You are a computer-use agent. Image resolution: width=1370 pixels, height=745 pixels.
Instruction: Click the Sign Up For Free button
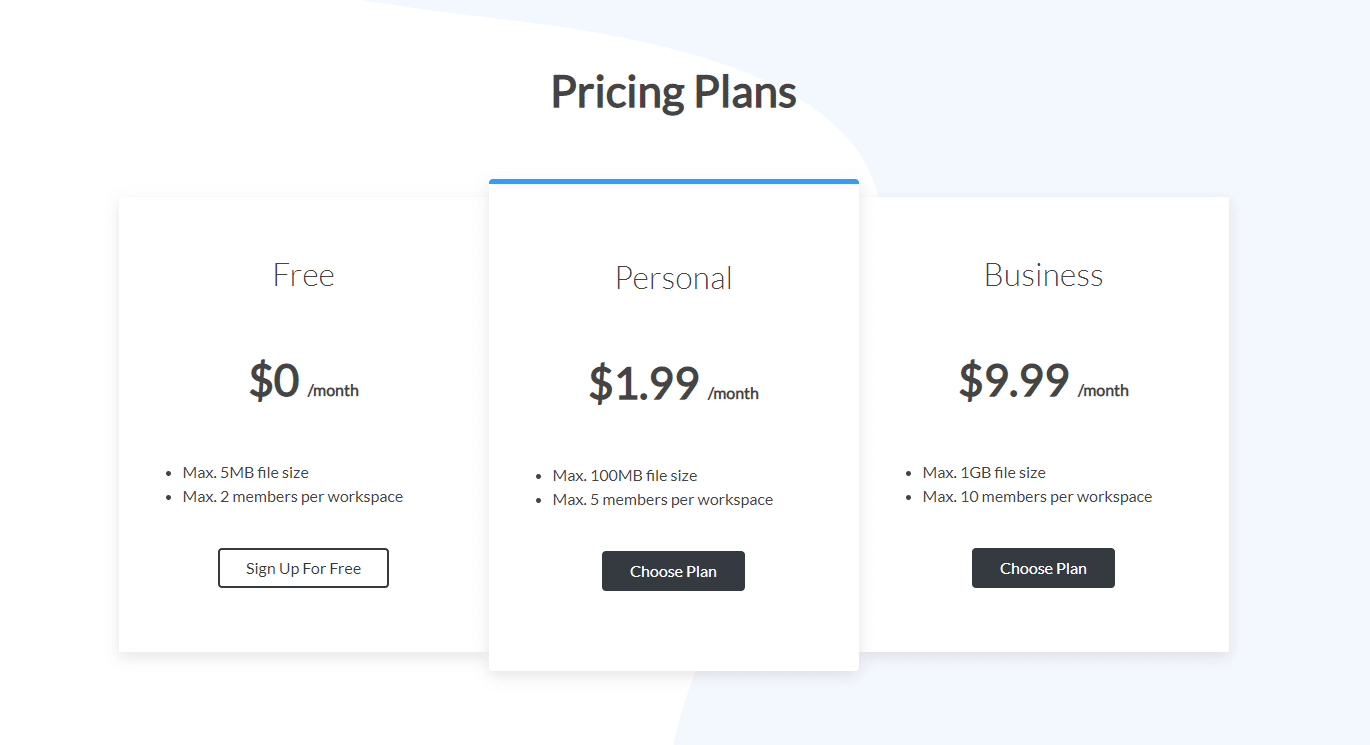tap(303, 568)
